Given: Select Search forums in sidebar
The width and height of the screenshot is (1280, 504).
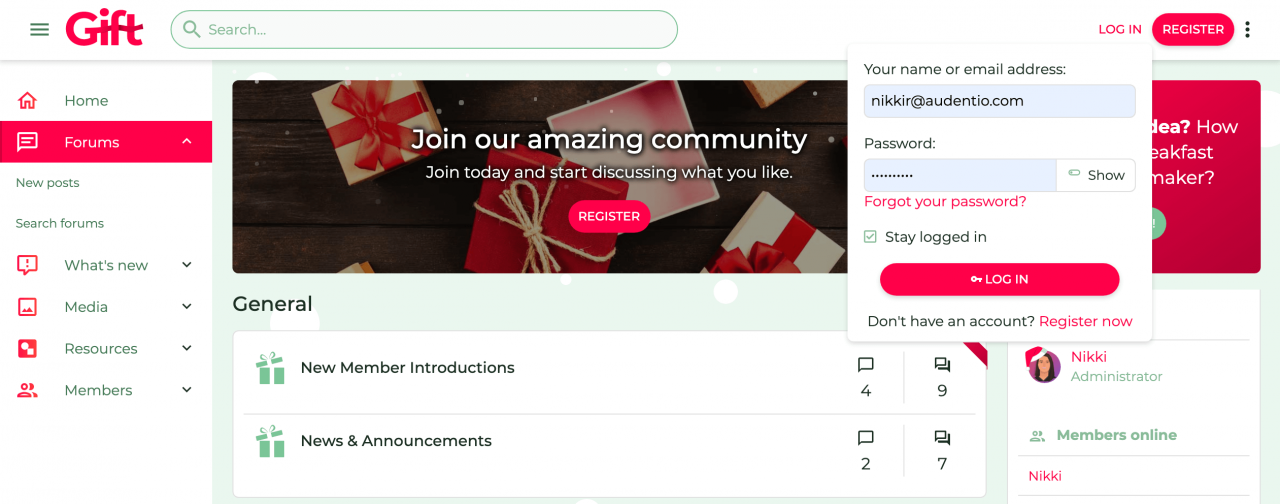Looking at the screenshot, I should 60,223.
